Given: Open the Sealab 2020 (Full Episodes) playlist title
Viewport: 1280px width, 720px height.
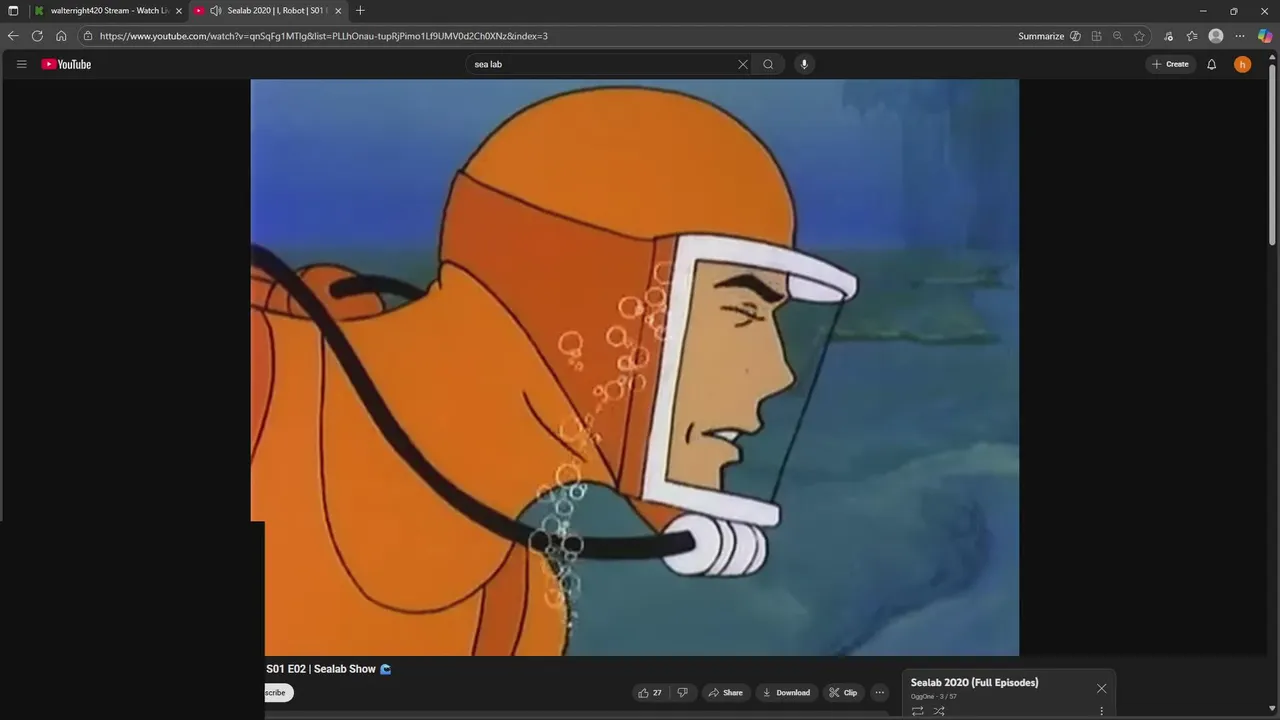Looking at the screenshot, I should click(974, 682).
